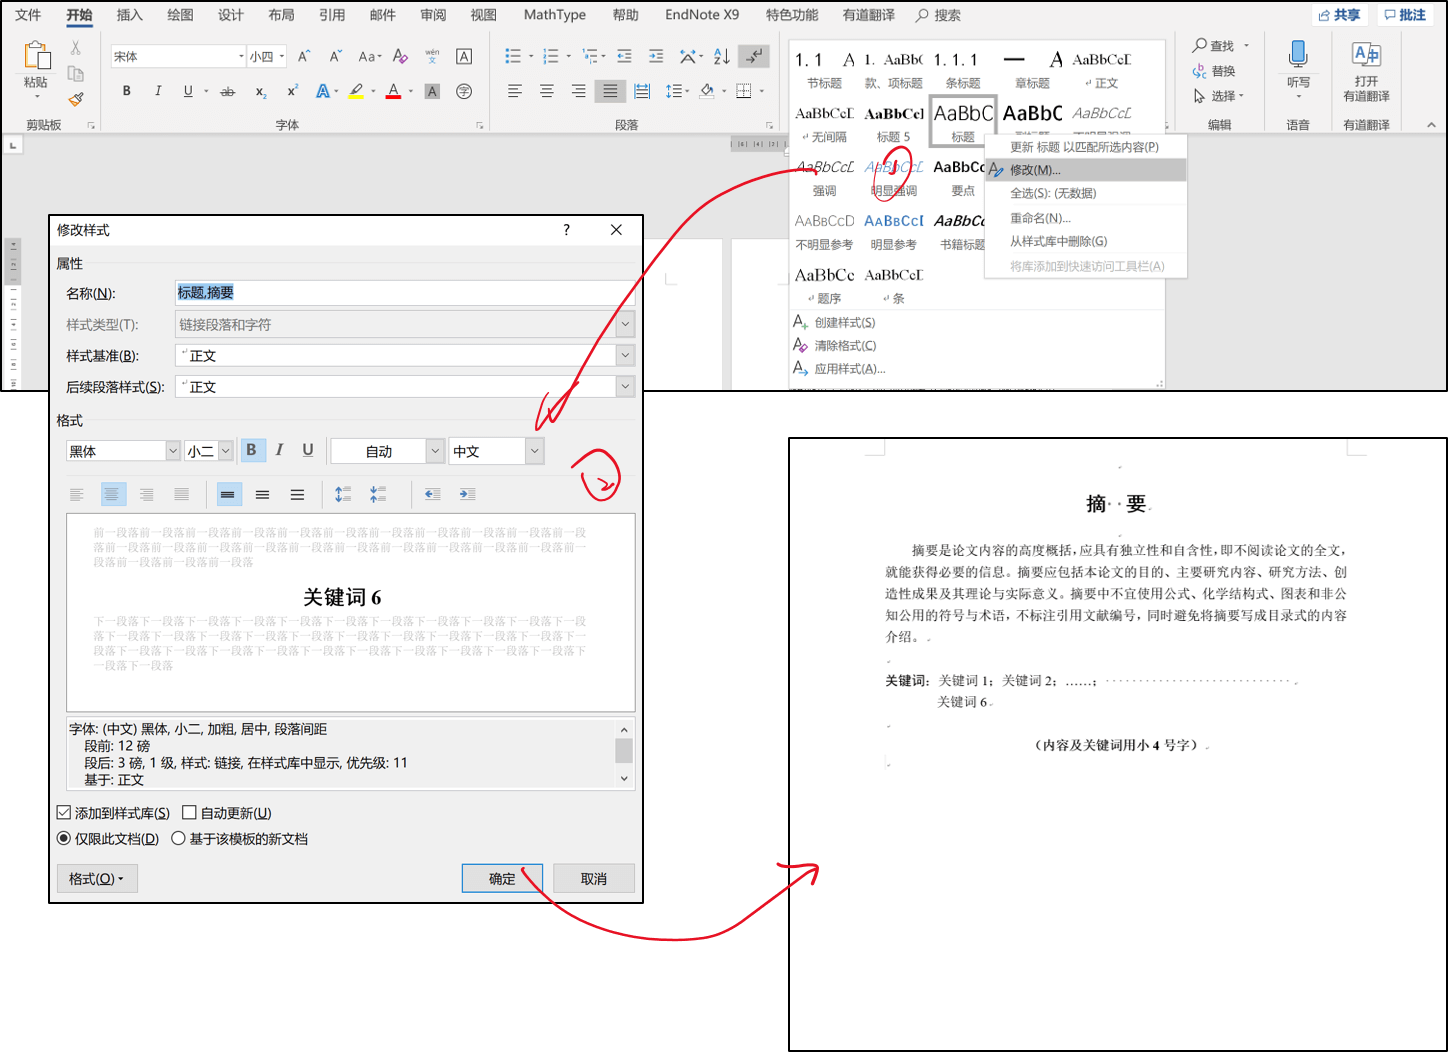Click the Find magnifier icon
The image size is (1448, 1052).
[1199, 46]
